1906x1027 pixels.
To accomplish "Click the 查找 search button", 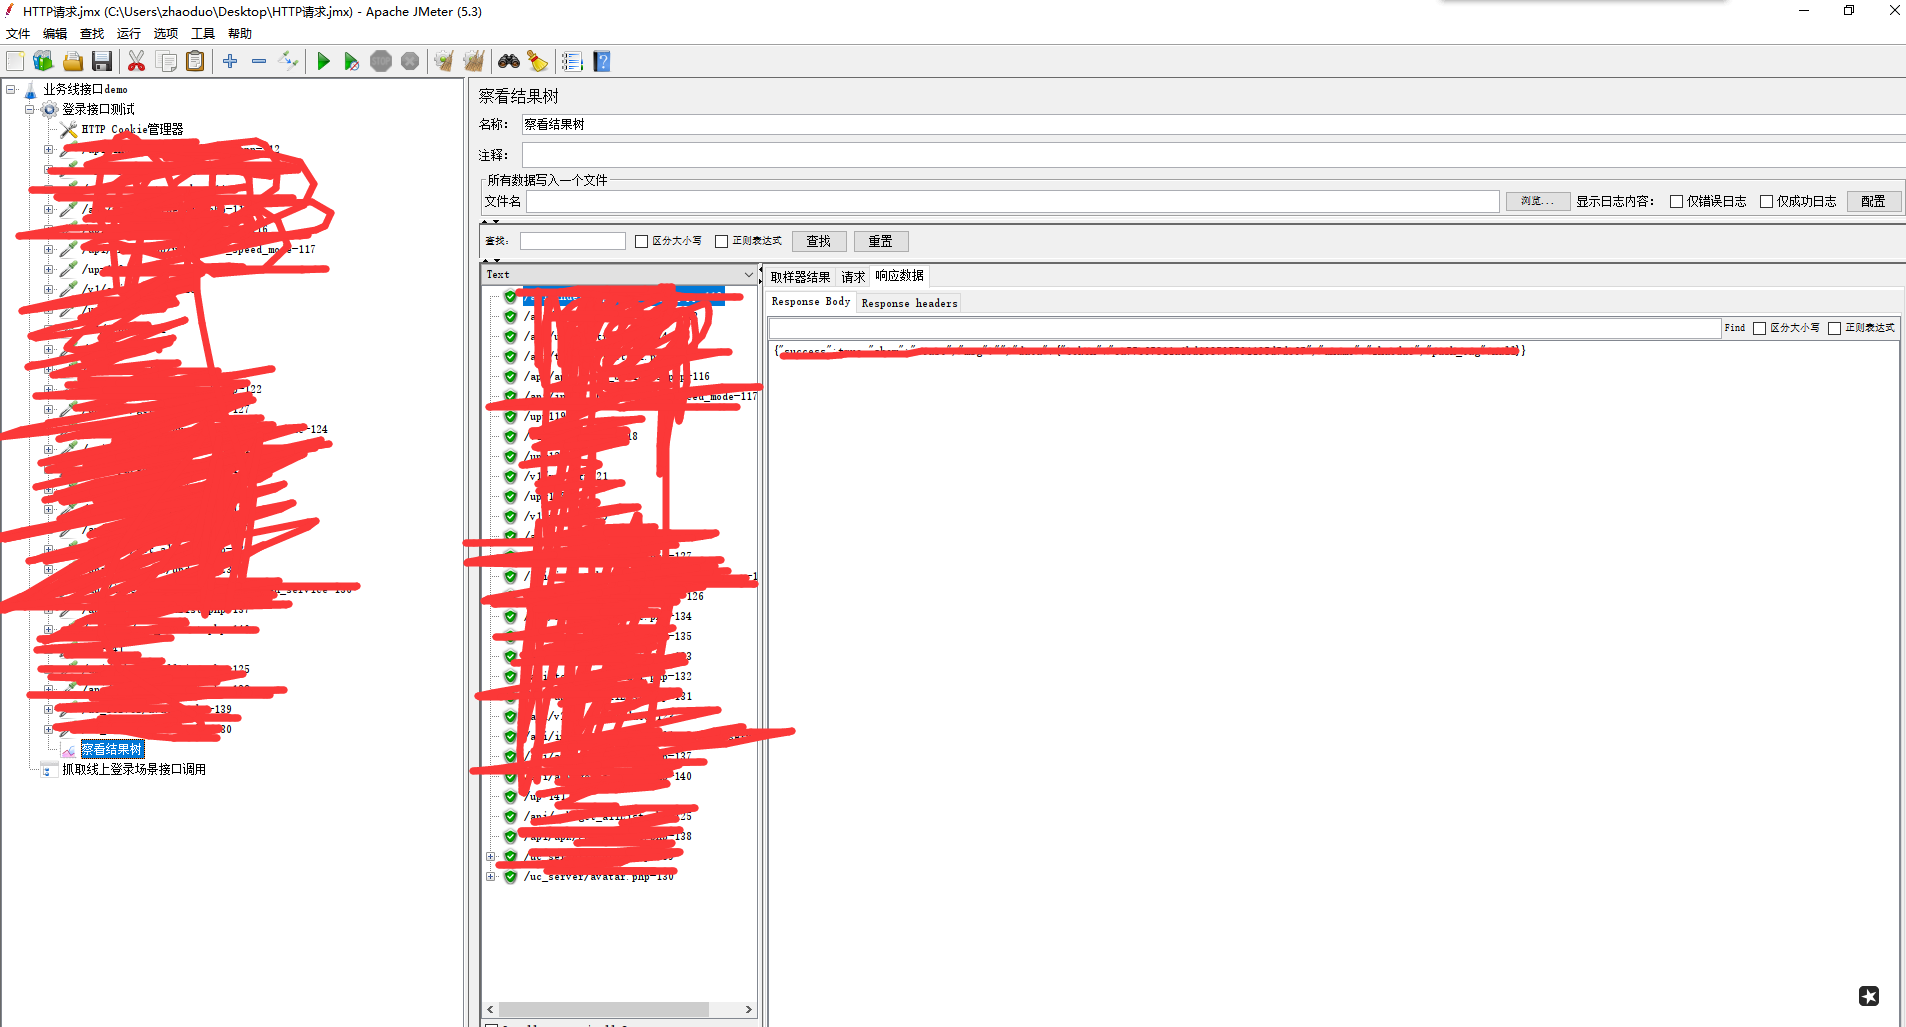I will point(819,242).
